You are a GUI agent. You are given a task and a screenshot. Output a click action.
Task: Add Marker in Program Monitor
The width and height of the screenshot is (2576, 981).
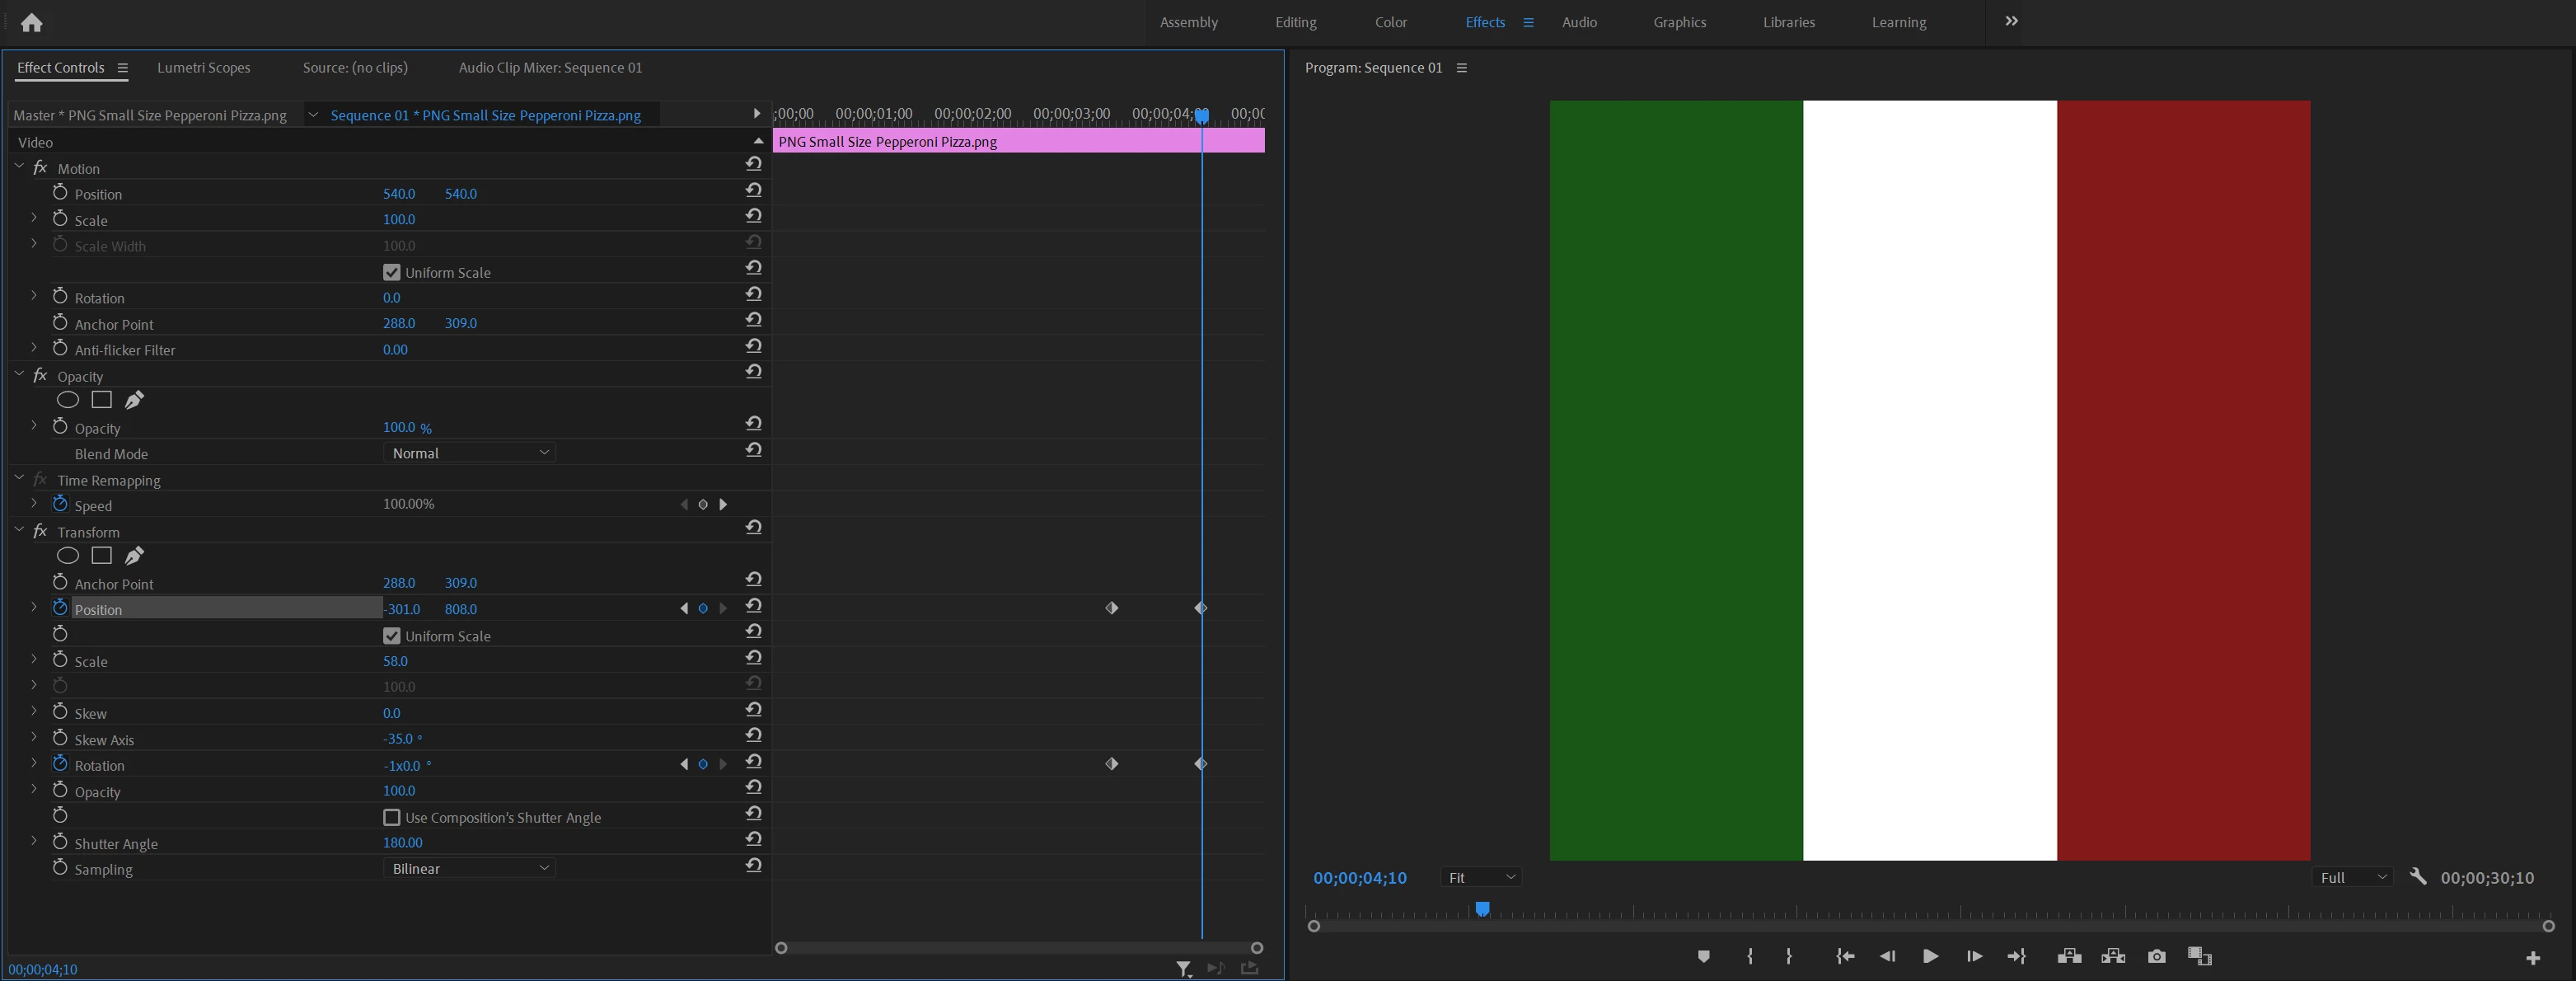click(x=1704, y=957)
